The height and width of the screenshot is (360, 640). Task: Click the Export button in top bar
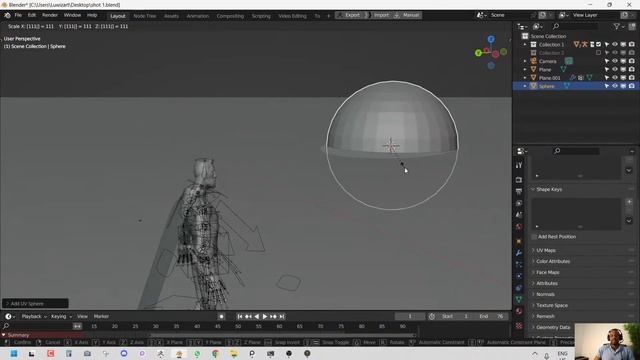coord(352,15)
